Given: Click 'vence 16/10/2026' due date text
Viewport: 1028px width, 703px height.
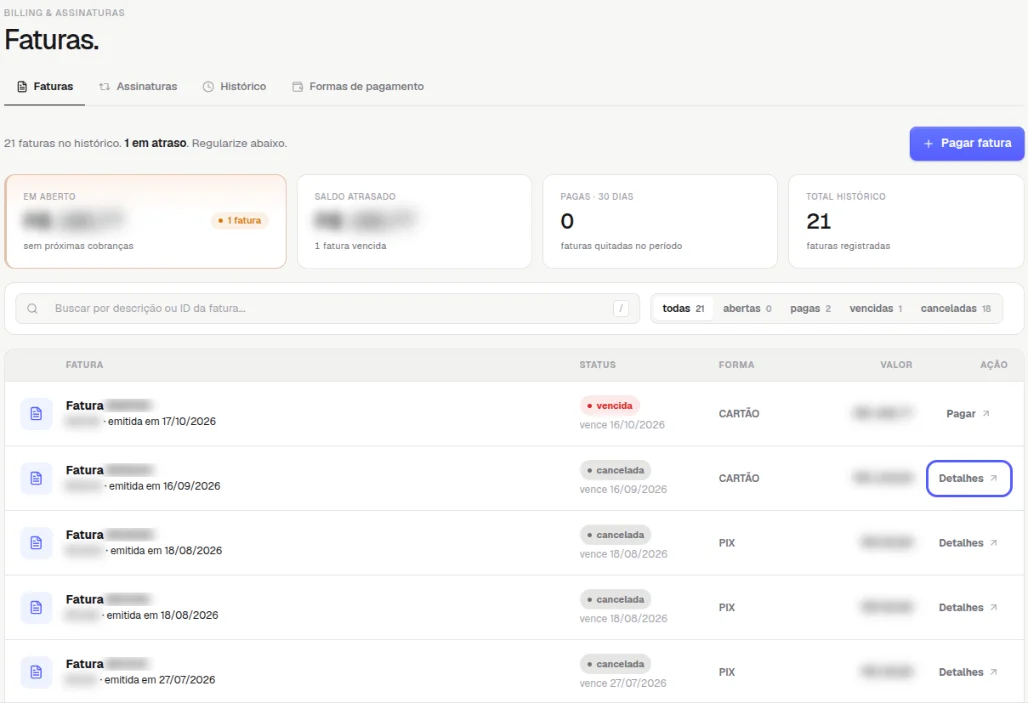Looking at the screenshot, I should click(x=622, y=425).
